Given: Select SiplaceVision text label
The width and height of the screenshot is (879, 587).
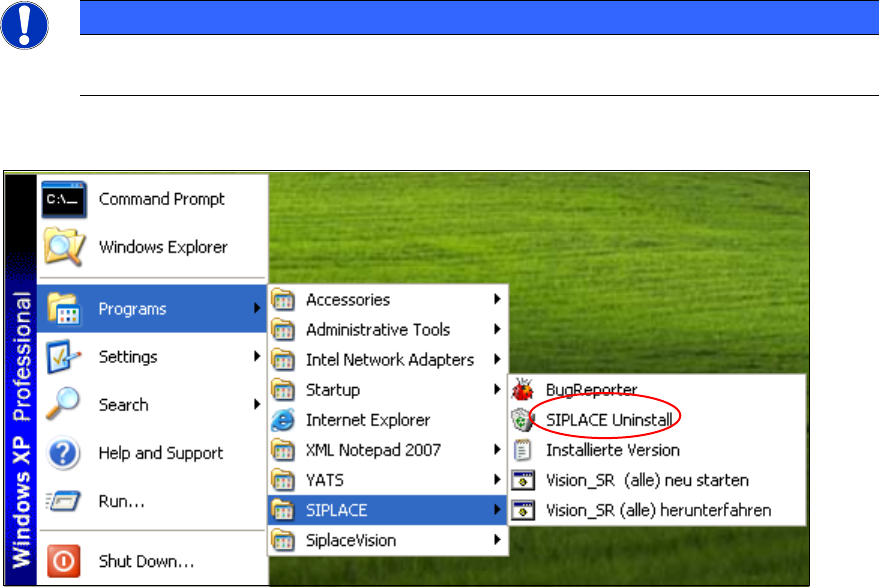Looking at the screenshot, I should point(351,540).
